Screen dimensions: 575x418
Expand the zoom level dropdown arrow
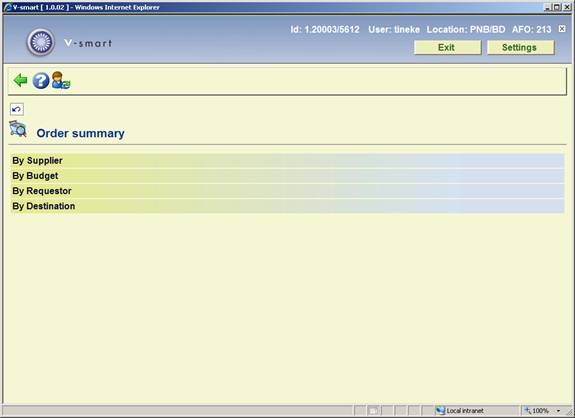pyautogui.click(x=558, y=411)
